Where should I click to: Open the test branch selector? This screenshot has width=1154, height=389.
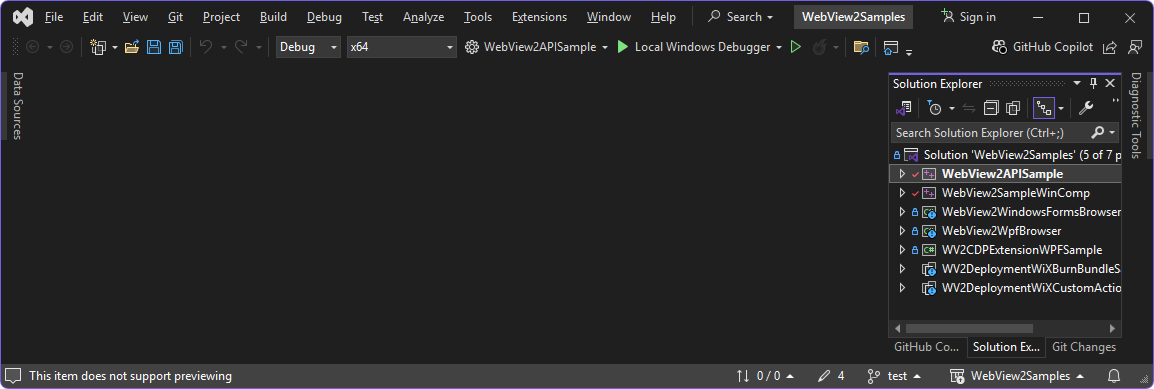(894, 376)
